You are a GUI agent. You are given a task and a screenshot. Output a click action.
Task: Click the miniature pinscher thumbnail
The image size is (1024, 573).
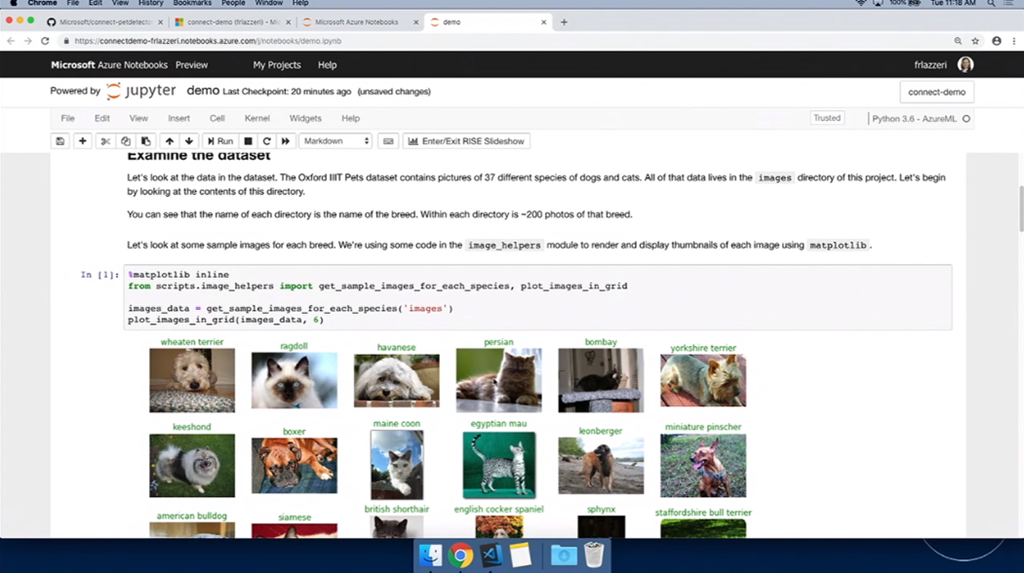pyautogui.click(x=703, y=466)
